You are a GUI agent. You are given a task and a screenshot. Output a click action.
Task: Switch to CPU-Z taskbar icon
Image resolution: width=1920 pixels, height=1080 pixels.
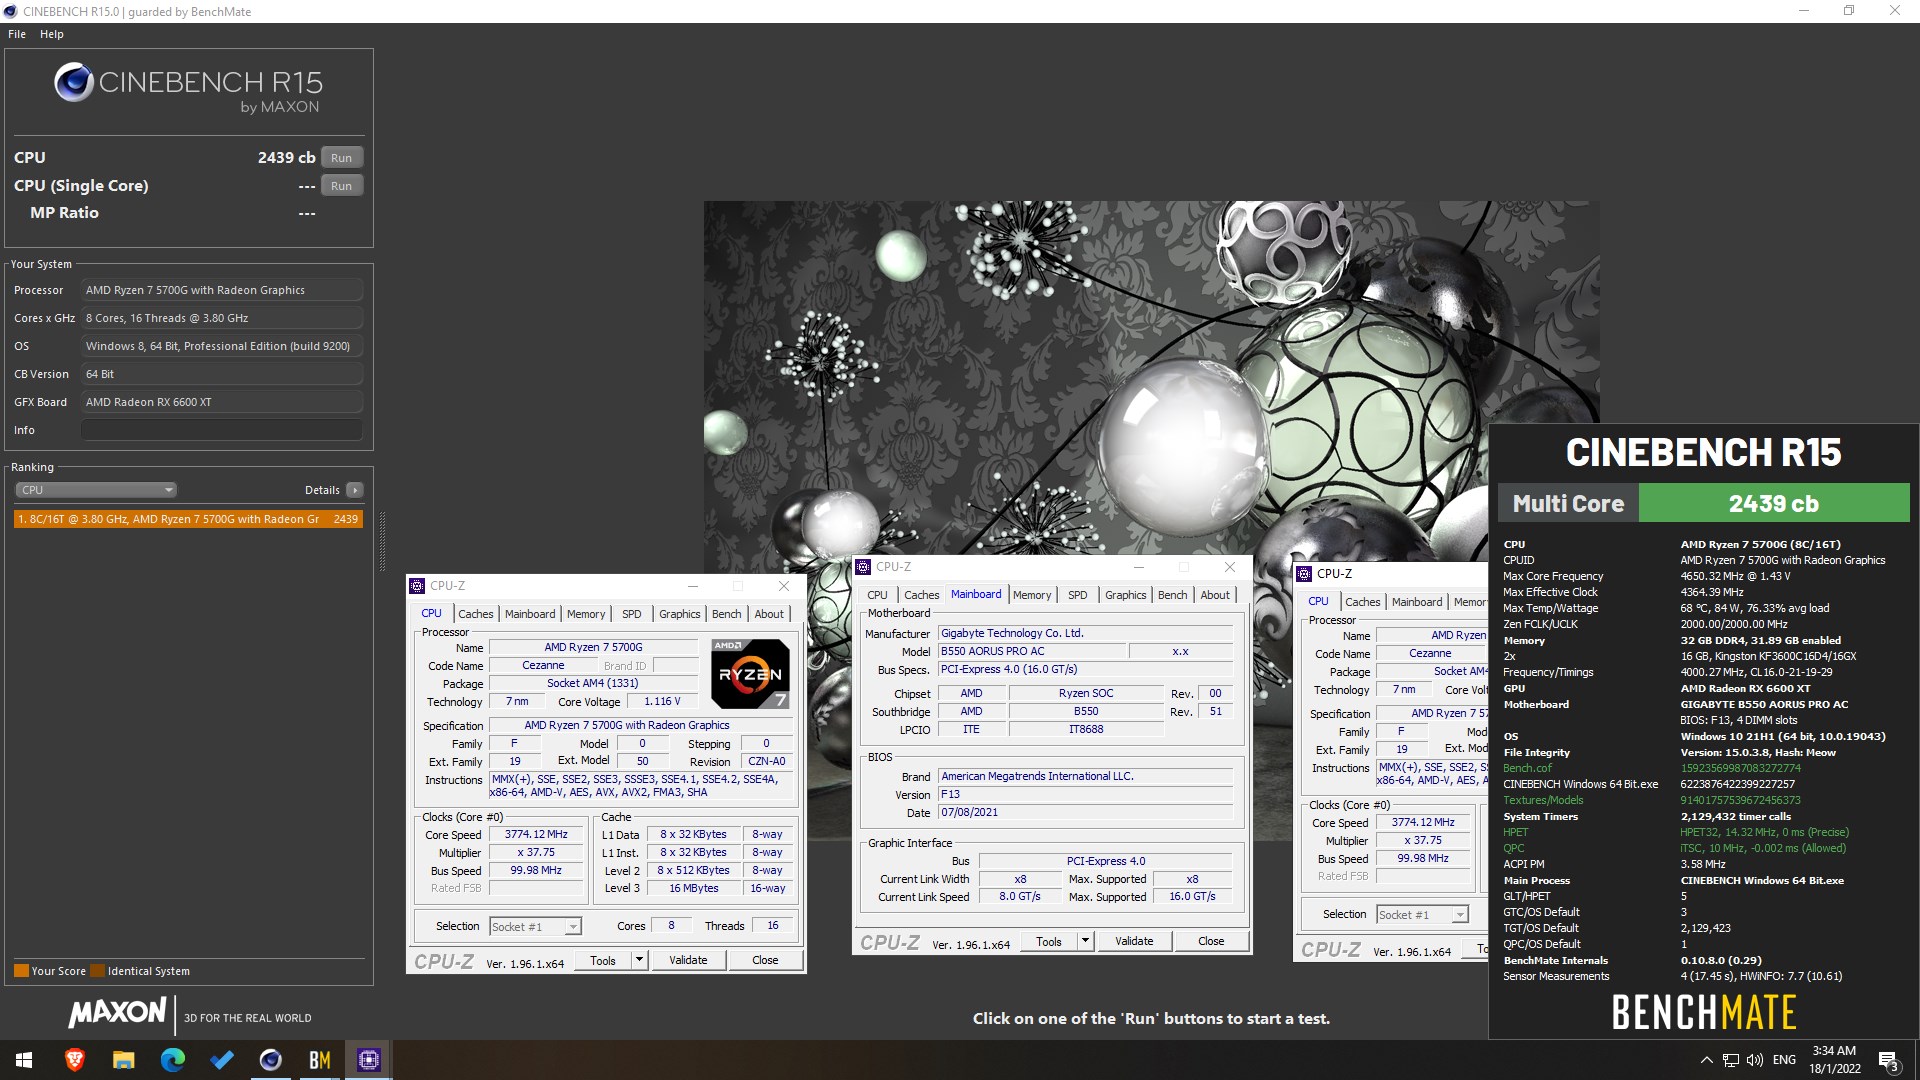pos(368,1060)
